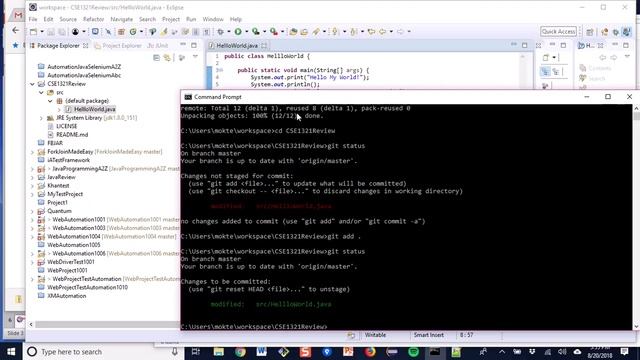
Task: Expand the WebAutomation1004 project
Action: [32, 237]
